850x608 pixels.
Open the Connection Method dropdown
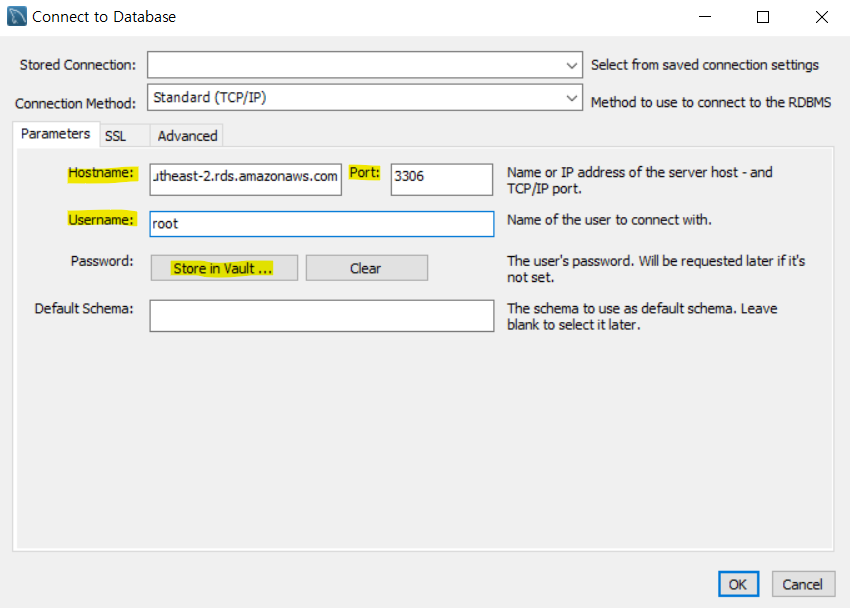[x=365, y=98]
